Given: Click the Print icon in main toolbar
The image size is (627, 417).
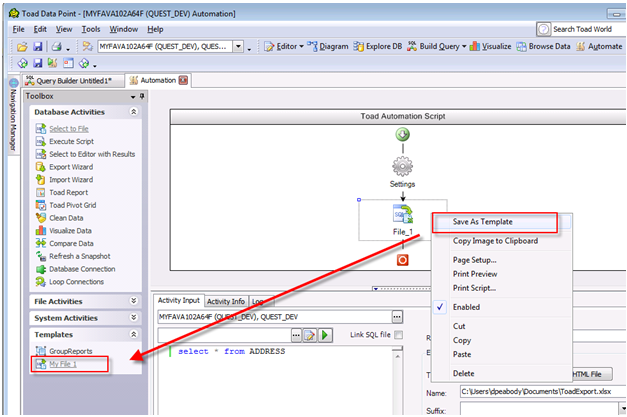Looking at the screenshot, I should [56, 47].
